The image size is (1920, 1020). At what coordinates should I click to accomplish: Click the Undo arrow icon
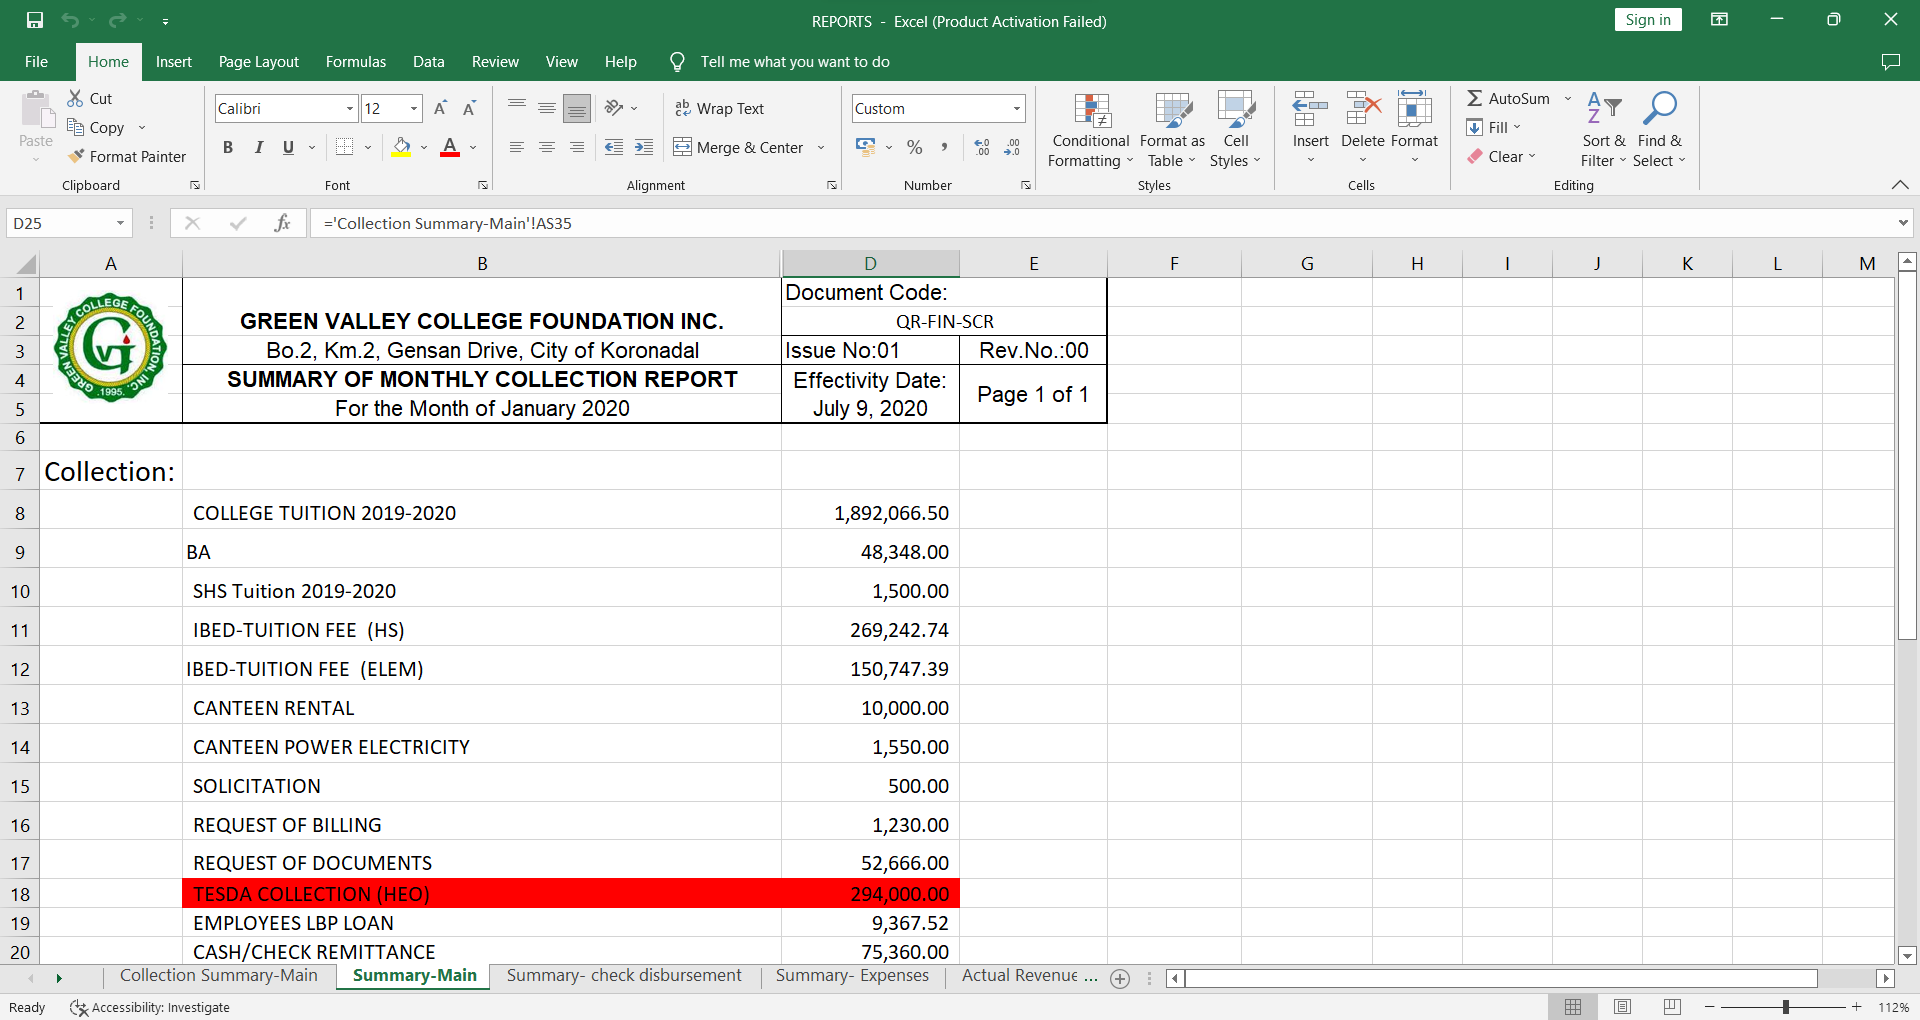coord(69,20)
